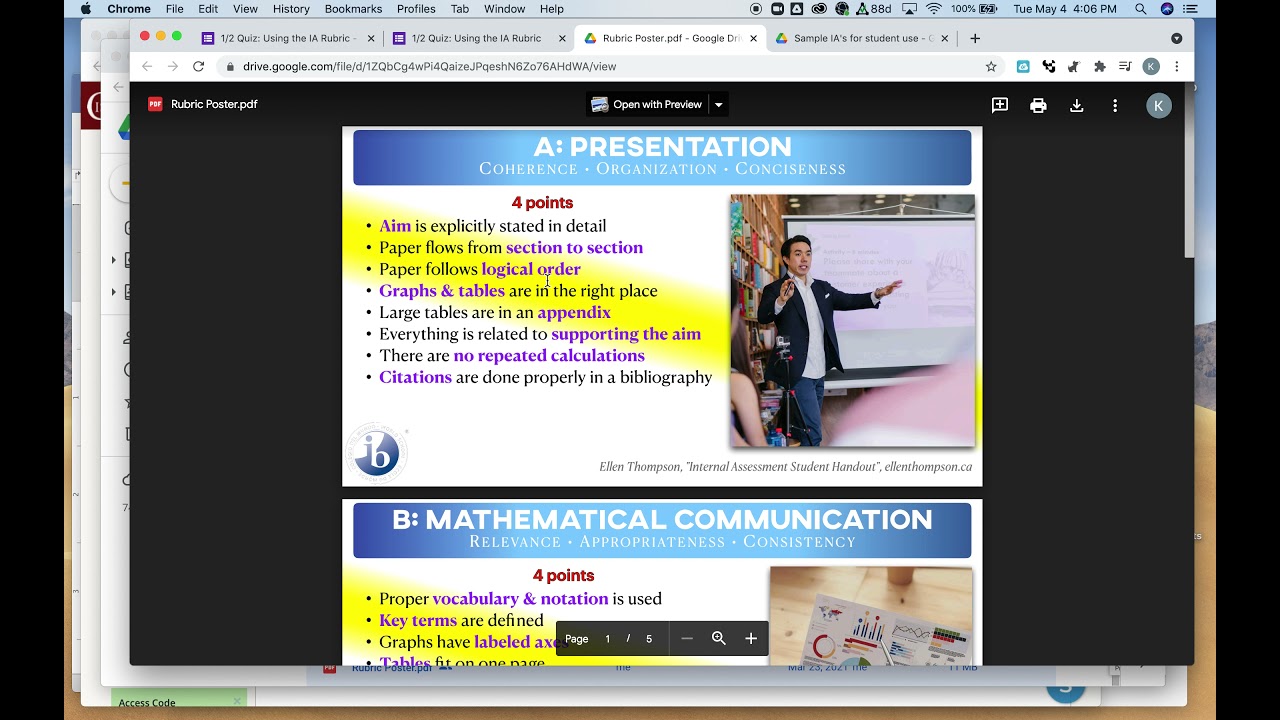1280x720 pixels.
Task: Open the Chrome profile avatar K
Action: pyautogui.click(x=1151, y=67)
